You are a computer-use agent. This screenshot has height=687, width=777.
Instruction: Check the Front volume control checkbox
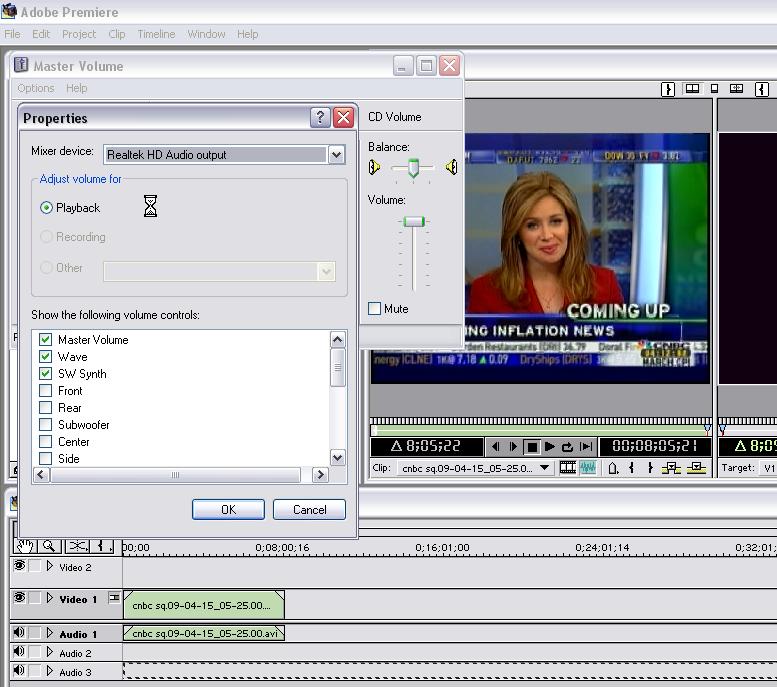46,391
